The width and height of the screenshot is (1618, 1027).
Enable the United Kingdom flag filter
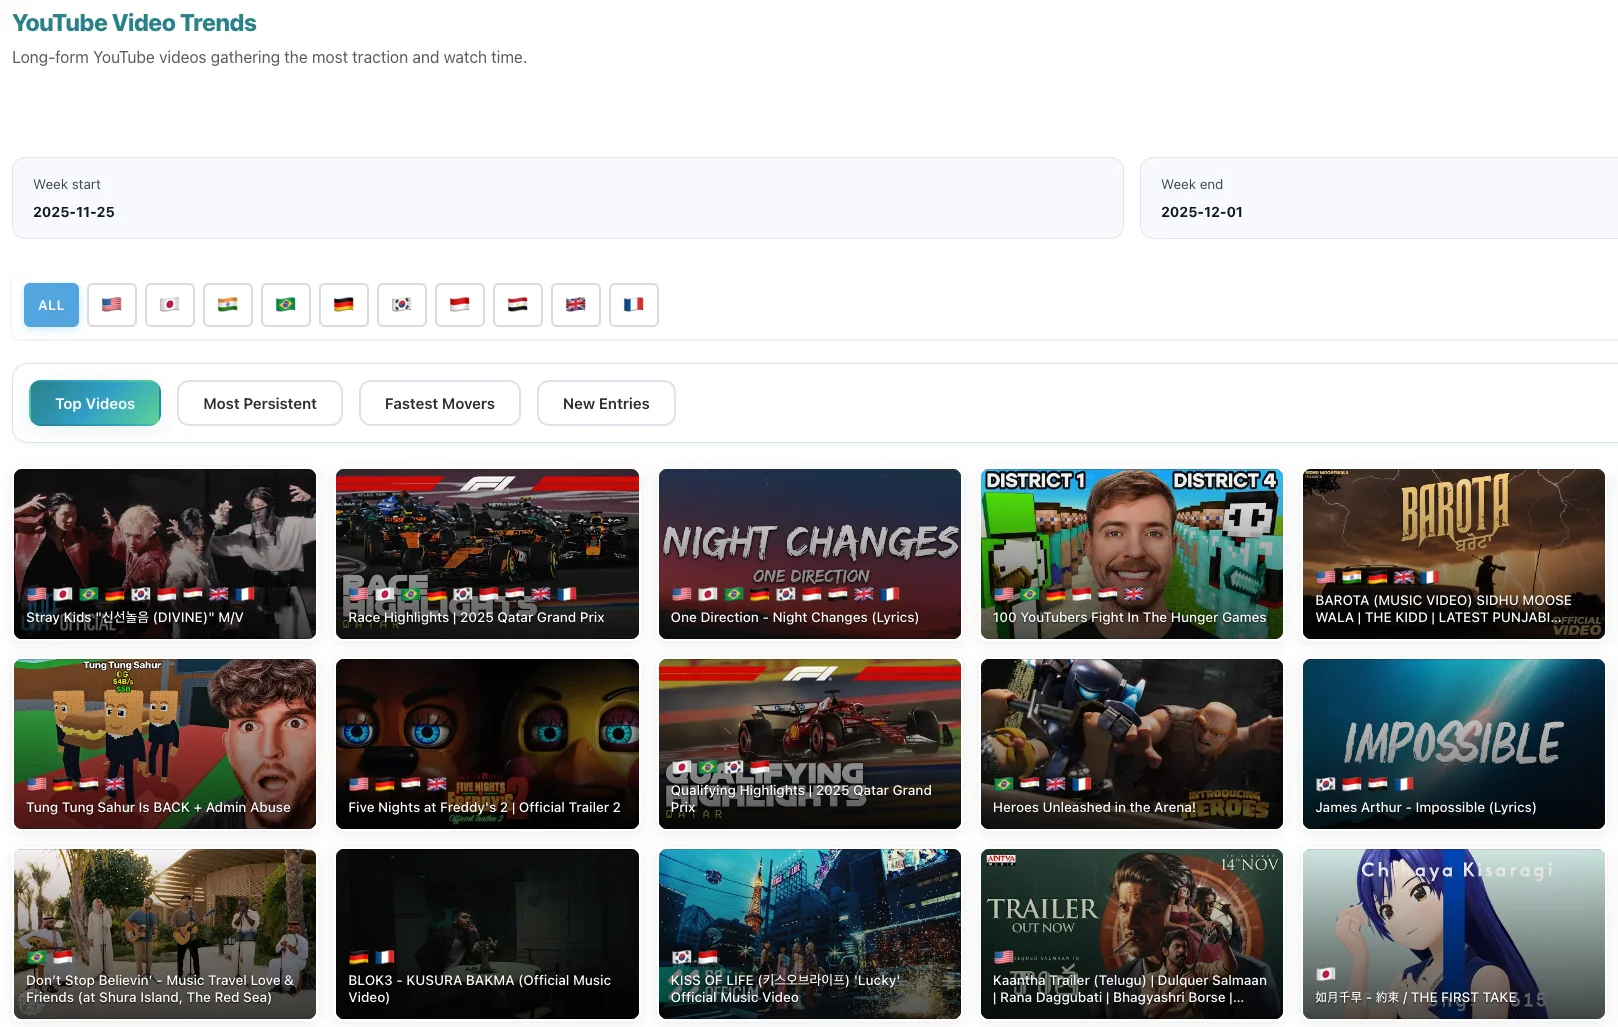[575, 304]
